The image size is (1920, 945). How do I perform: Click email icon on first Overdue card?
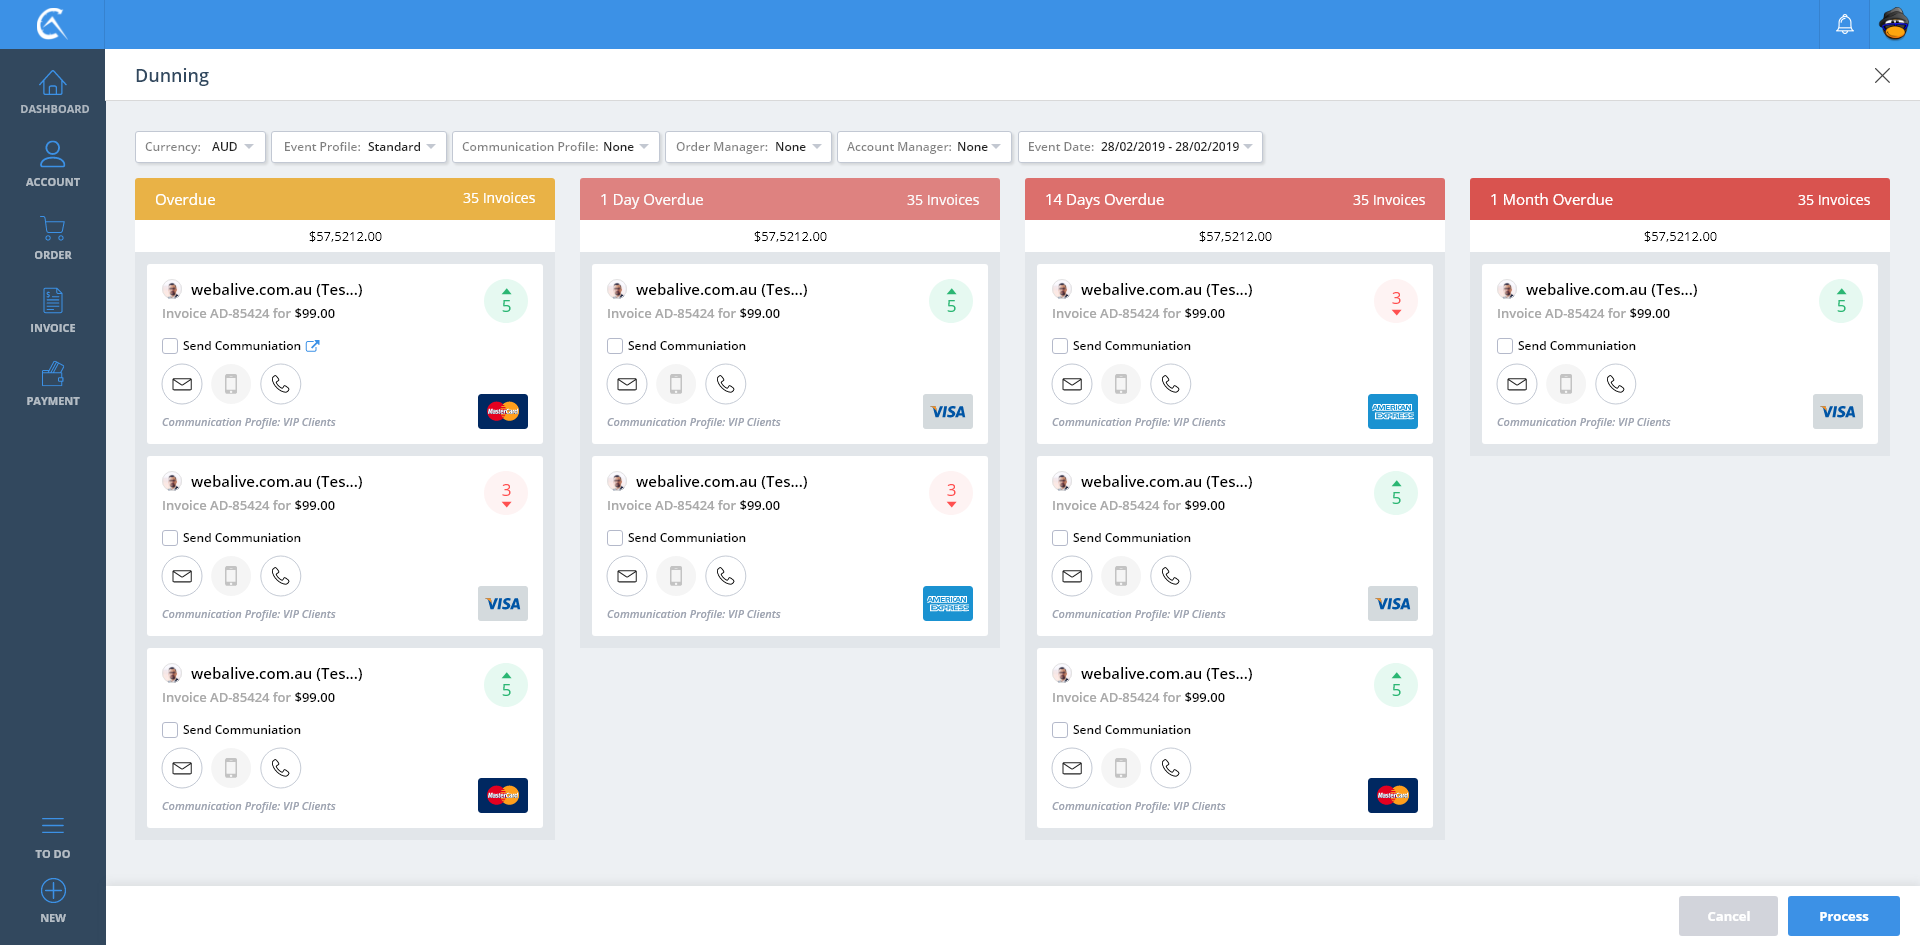pos(182,384)
